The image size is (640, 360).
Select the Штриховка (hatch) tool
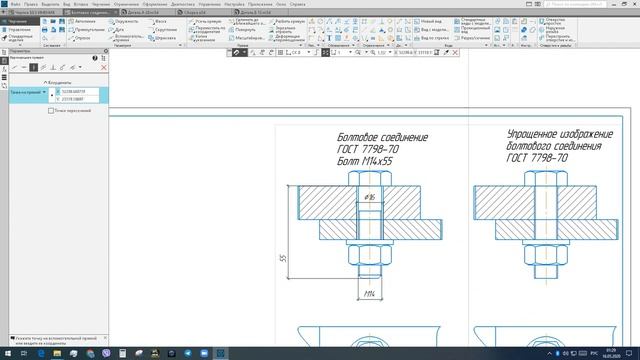[162, 38]
